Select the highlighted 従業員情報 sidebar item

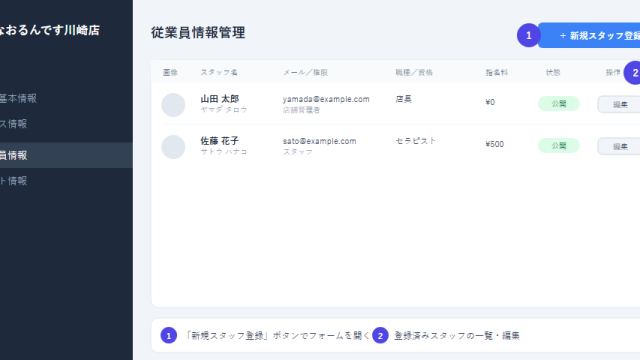pos(66,155)
